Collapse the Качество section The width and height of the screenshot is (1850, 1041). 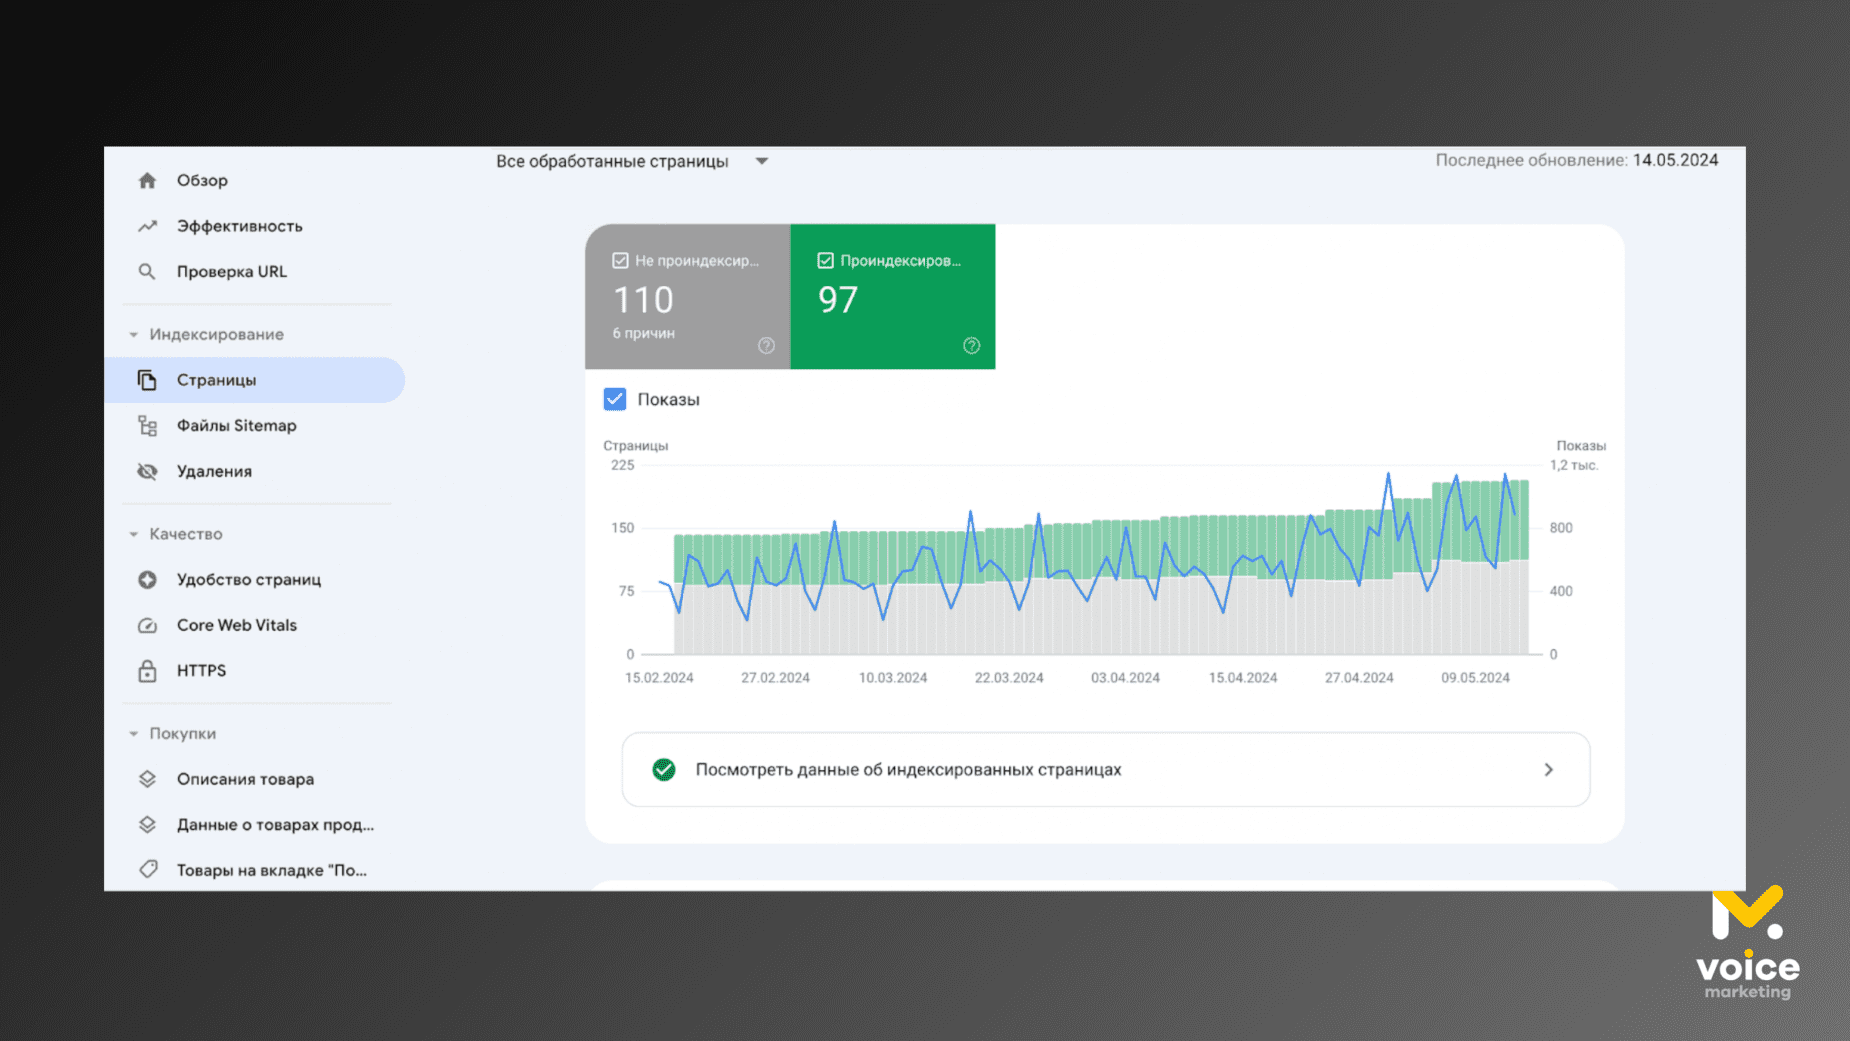134,534
